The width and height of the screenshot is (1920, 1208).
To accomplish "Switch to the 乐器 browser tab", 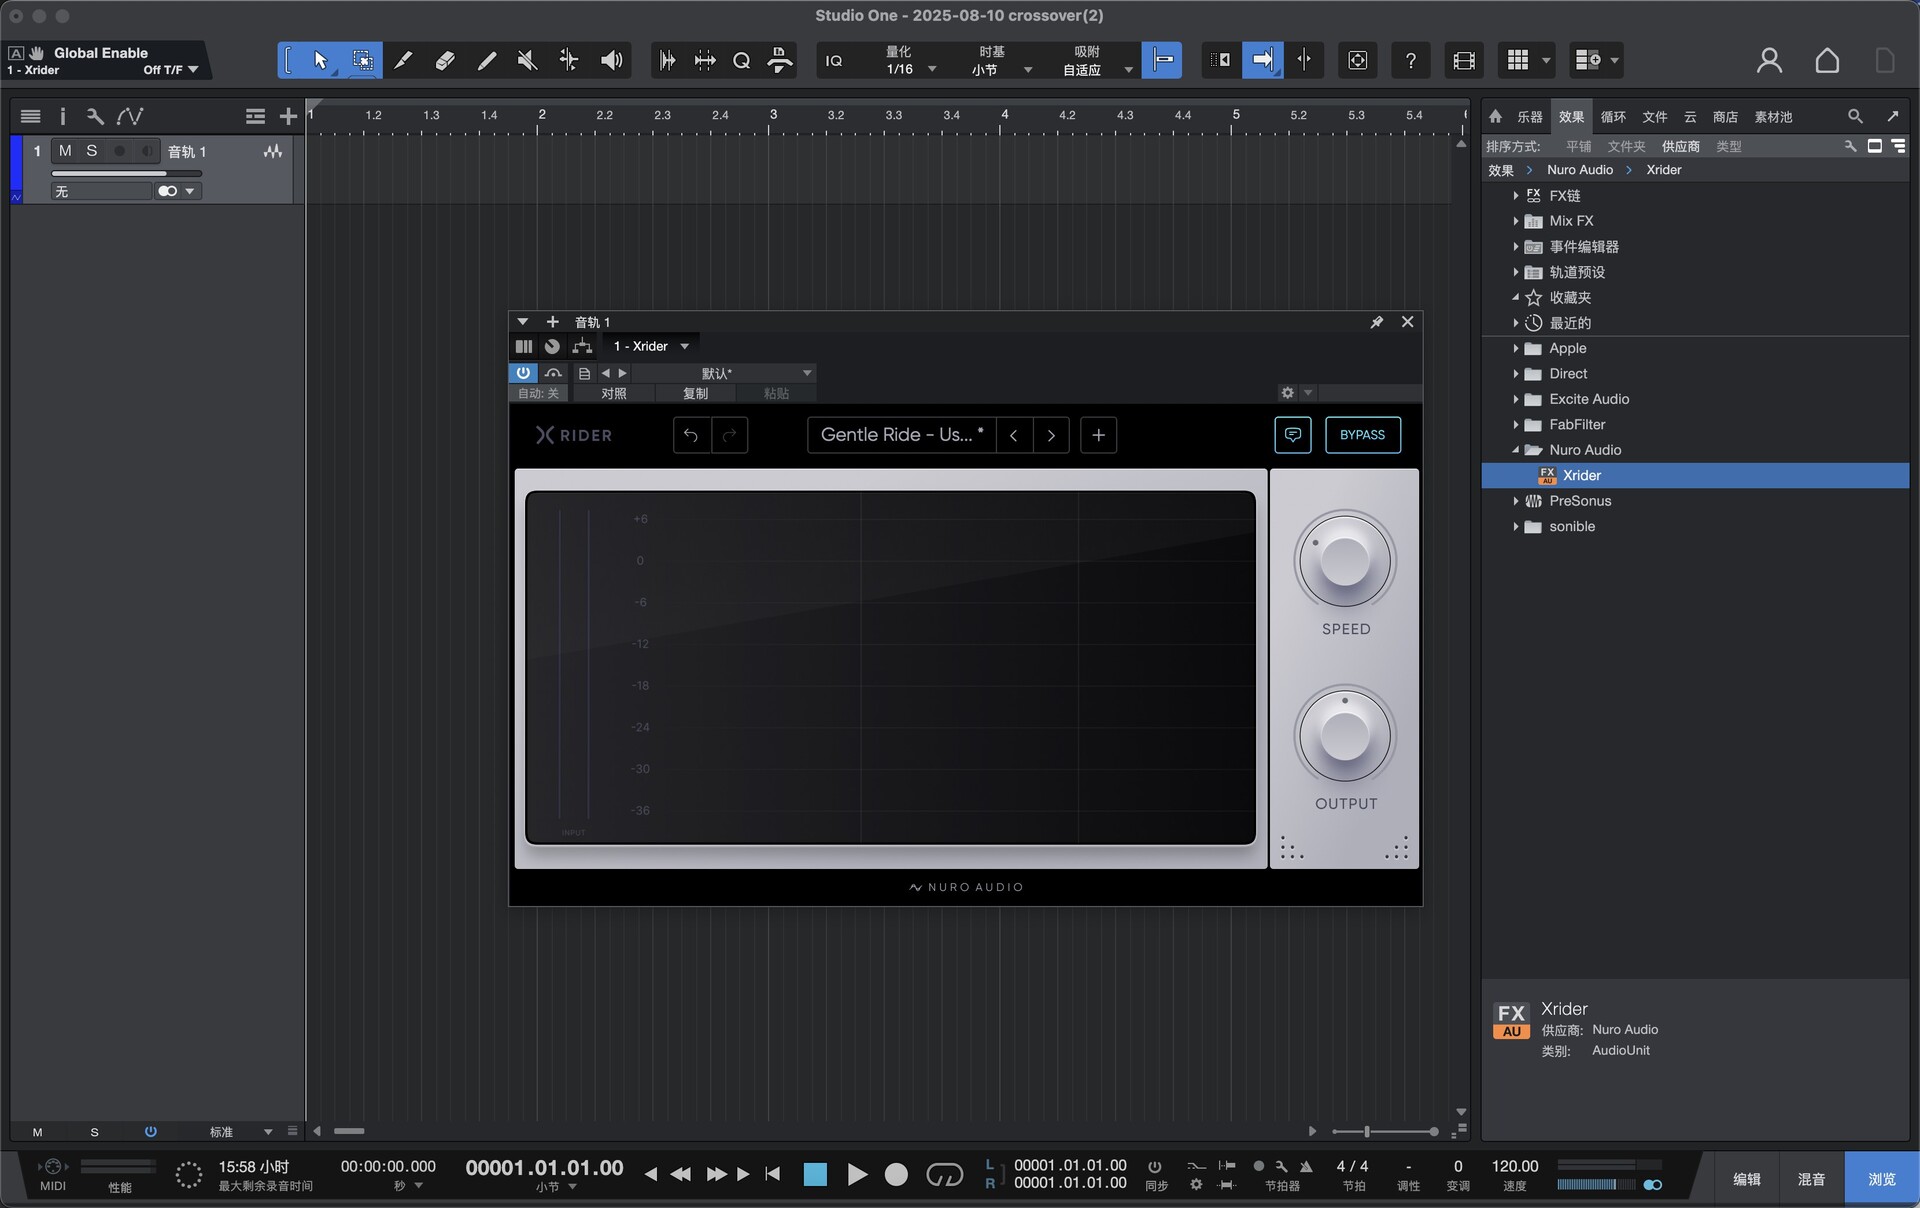I will tap(1529, 117).
